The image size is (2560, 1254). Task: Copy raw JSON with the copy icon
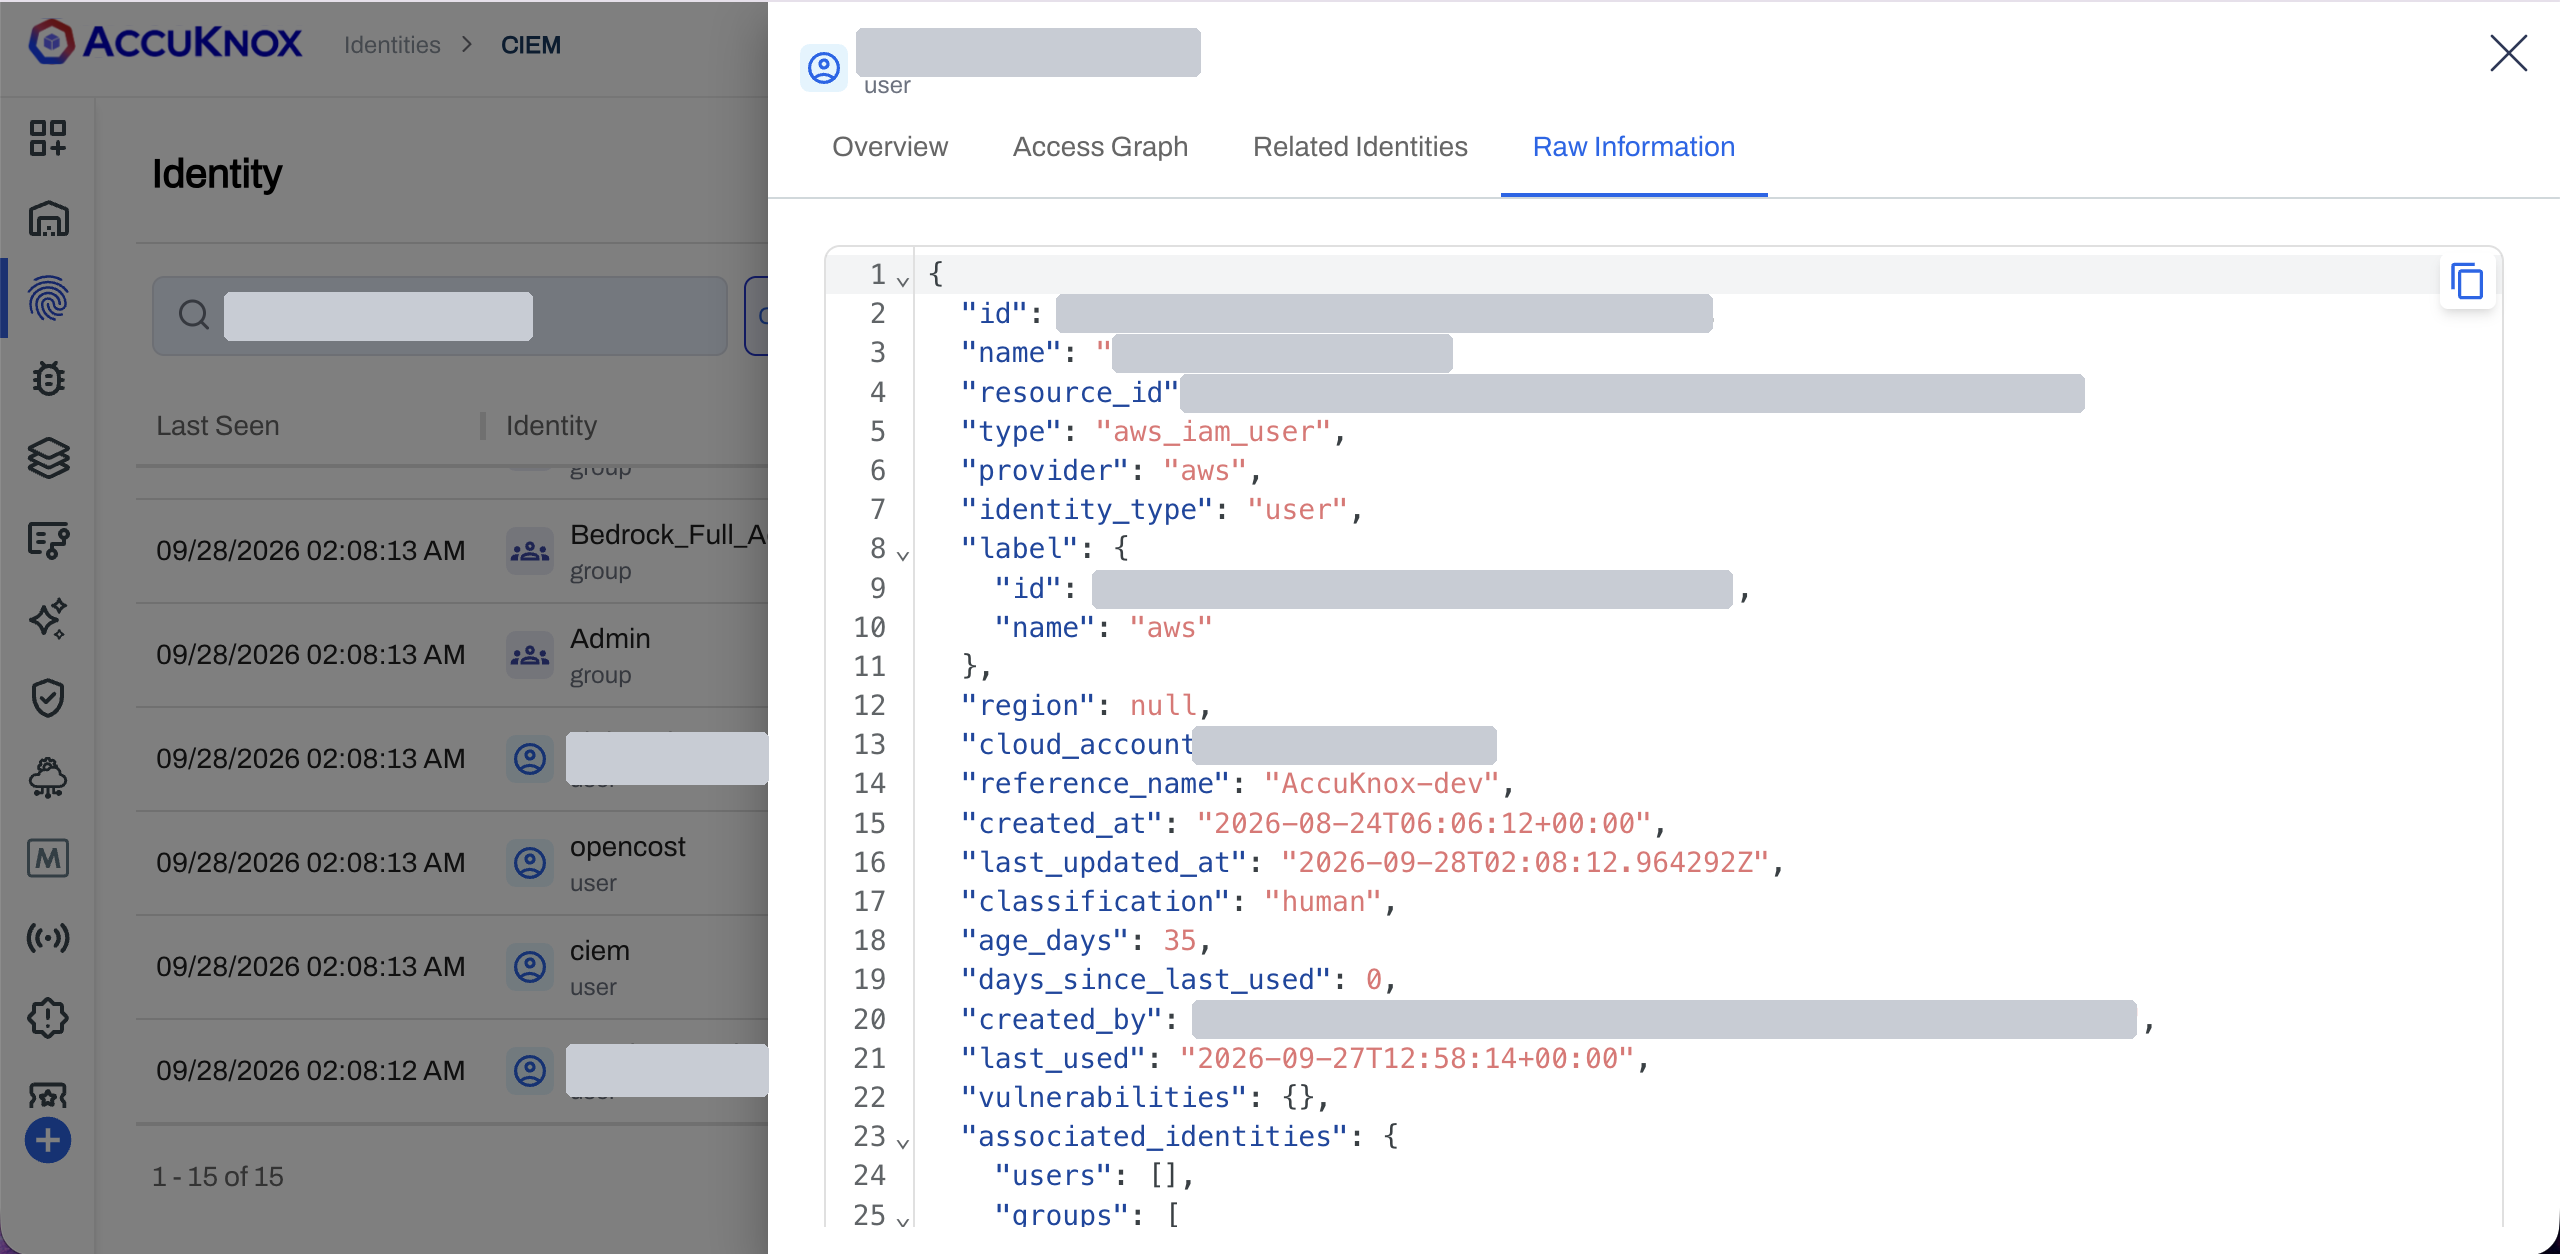coord(2467,282)
